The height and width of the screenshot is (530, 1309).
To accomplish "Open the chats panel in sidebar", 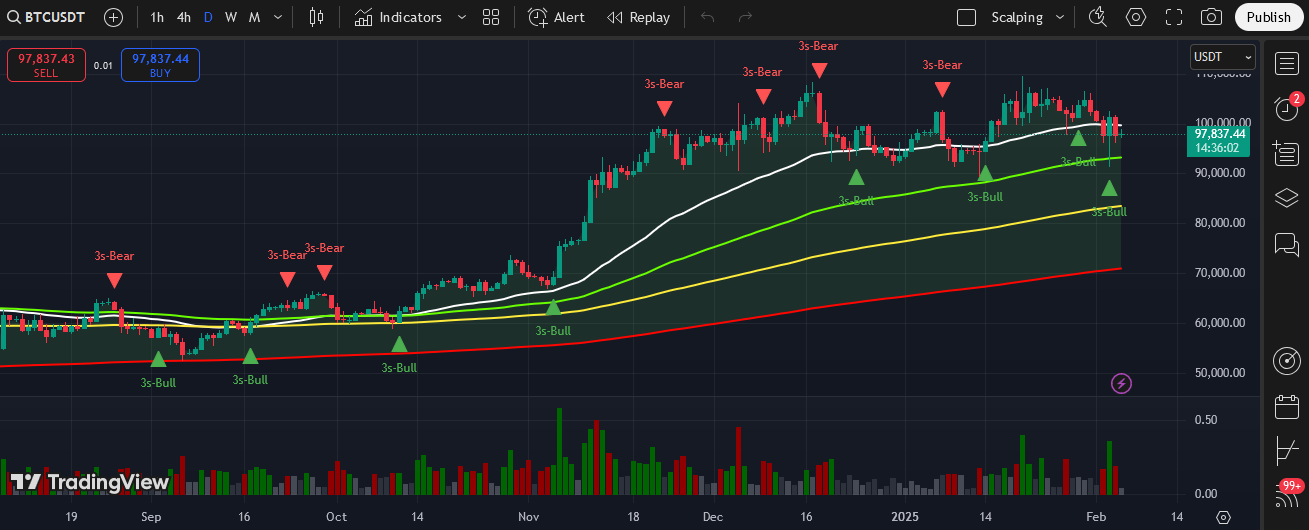I will (1286, 243).
